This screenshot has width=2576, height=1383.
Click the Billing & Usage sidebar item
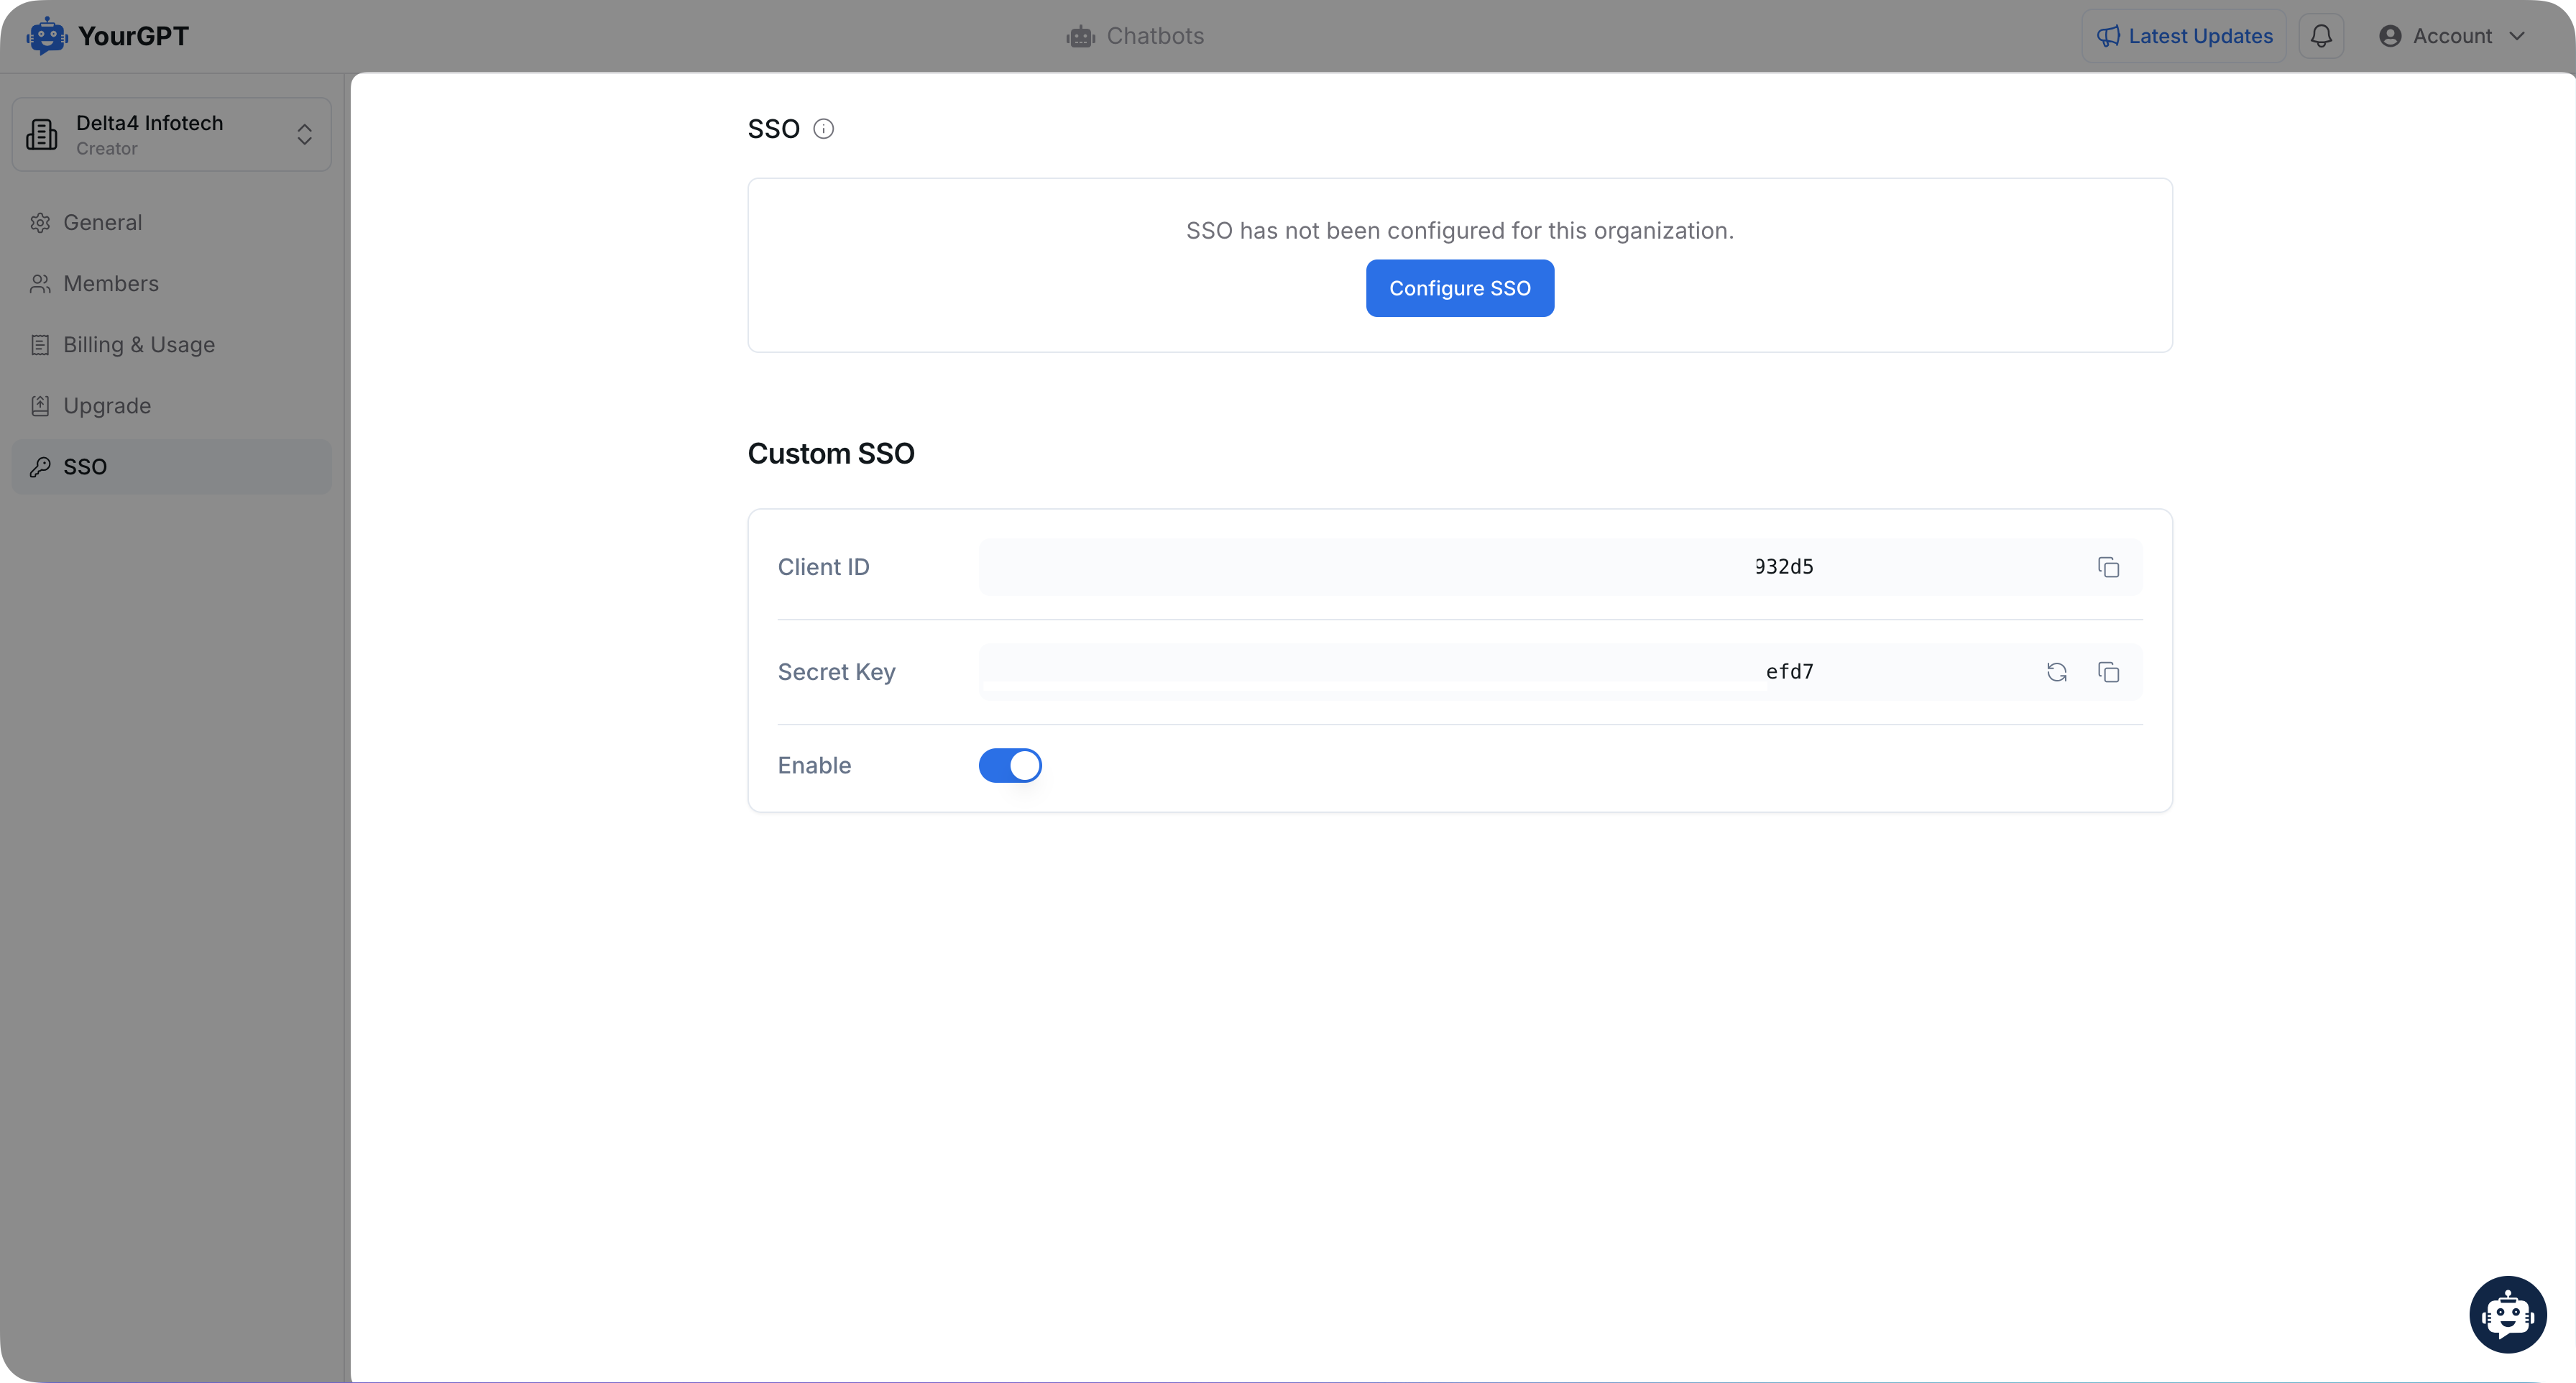click(138, 344)
